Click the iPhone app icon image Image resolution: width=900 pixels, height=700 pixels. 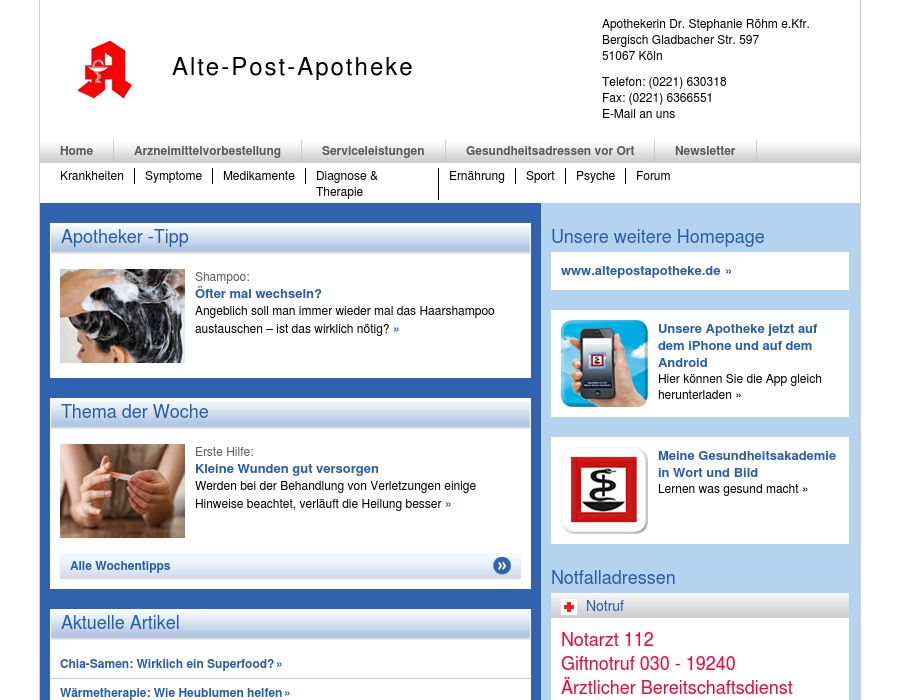604,363
